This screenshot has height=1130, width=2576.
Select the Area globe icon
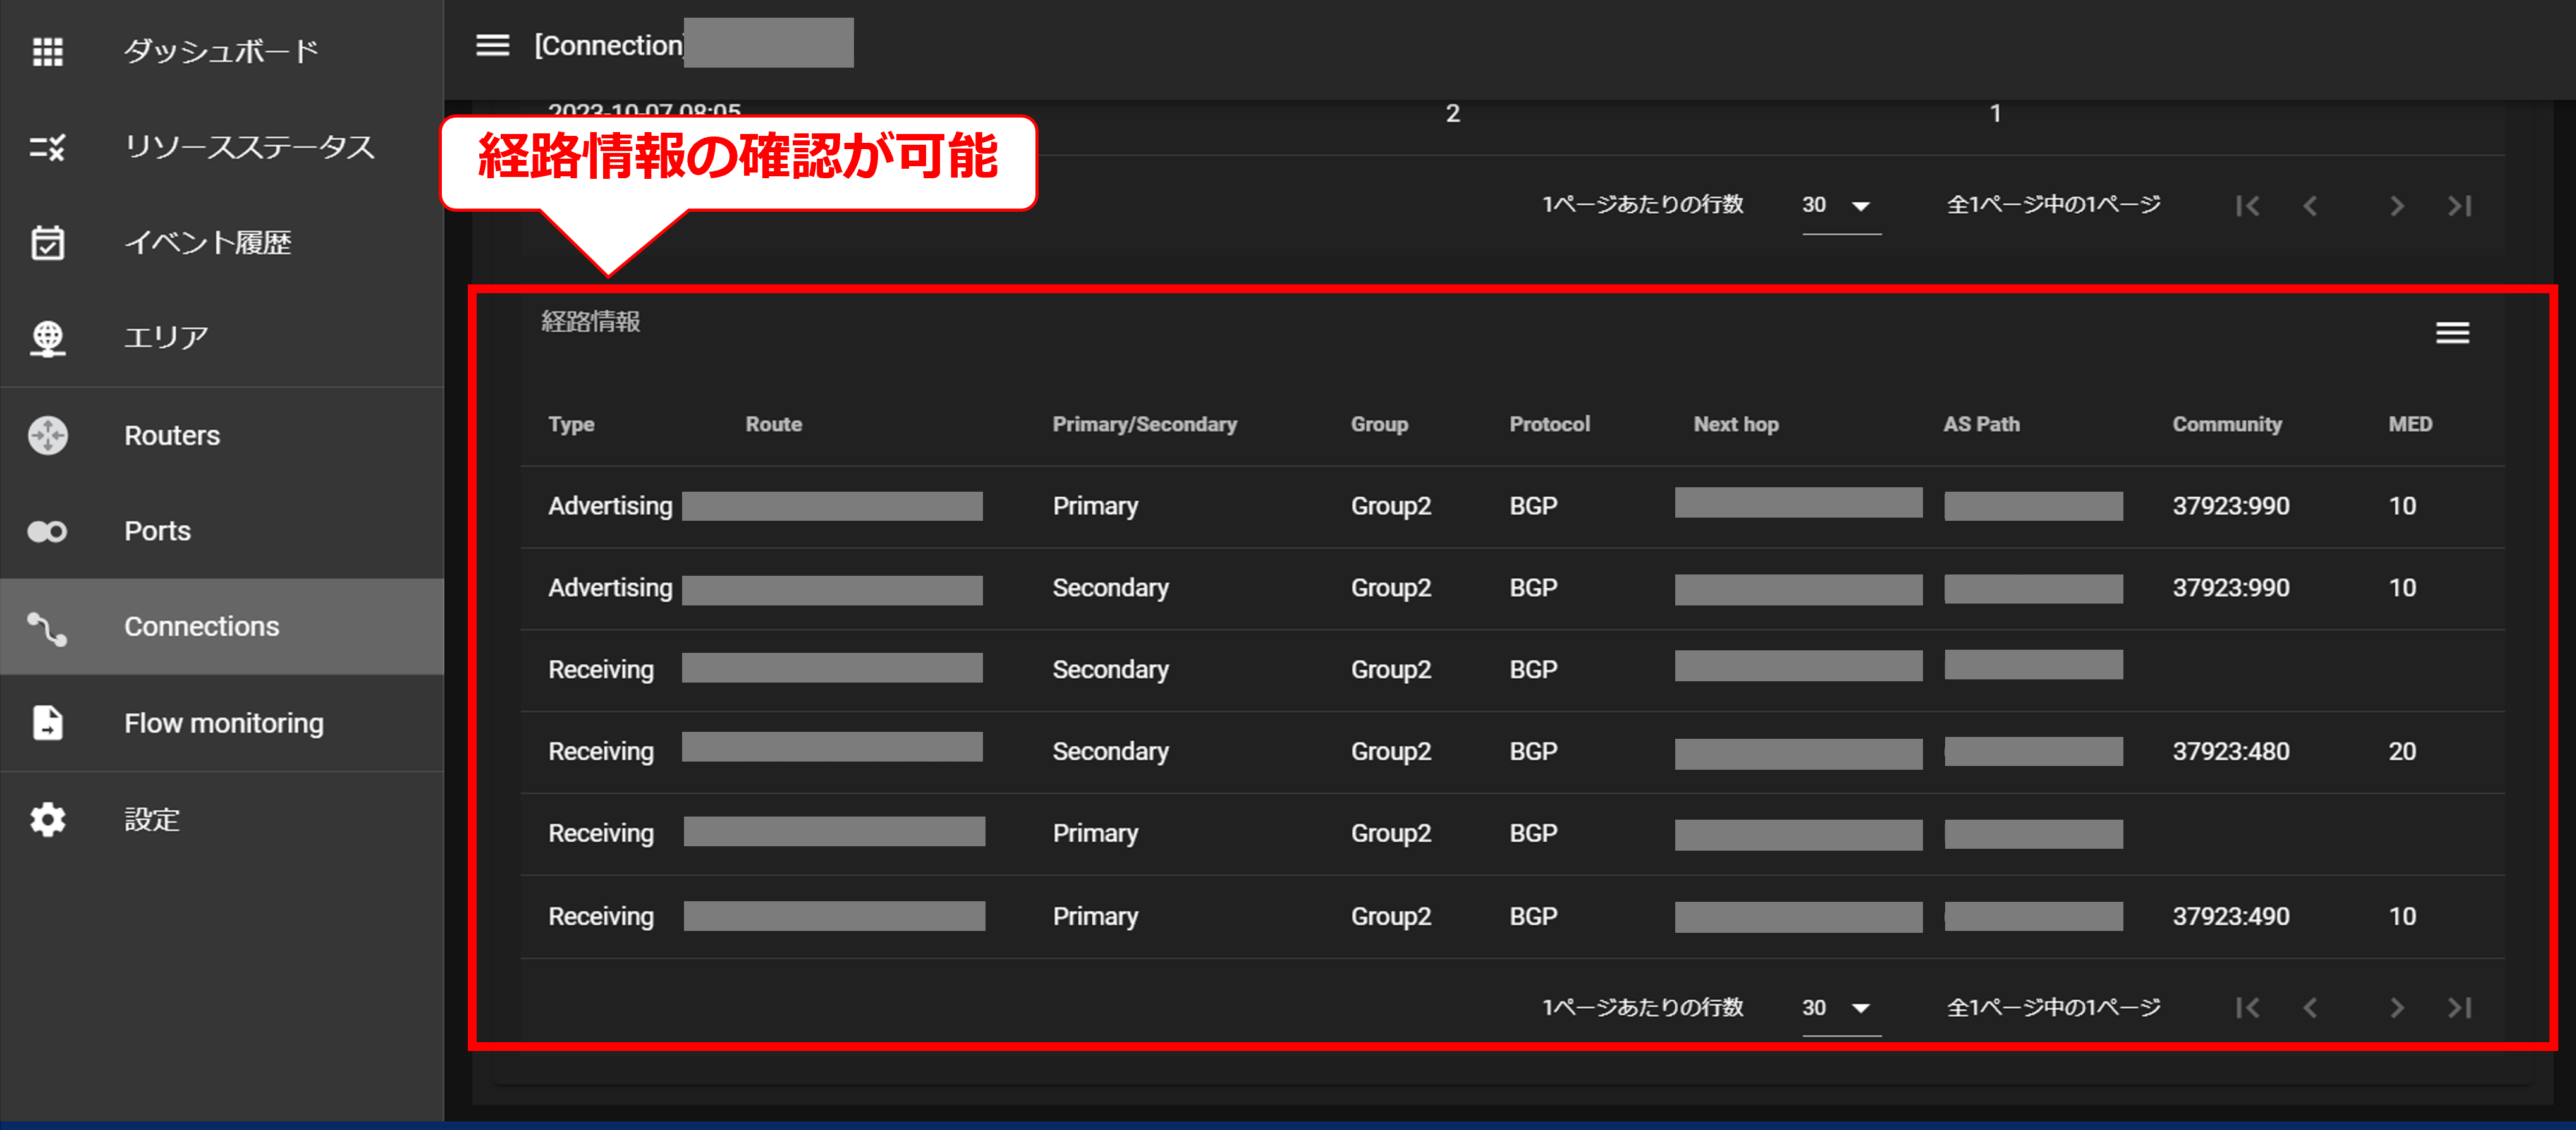[47, 338]
